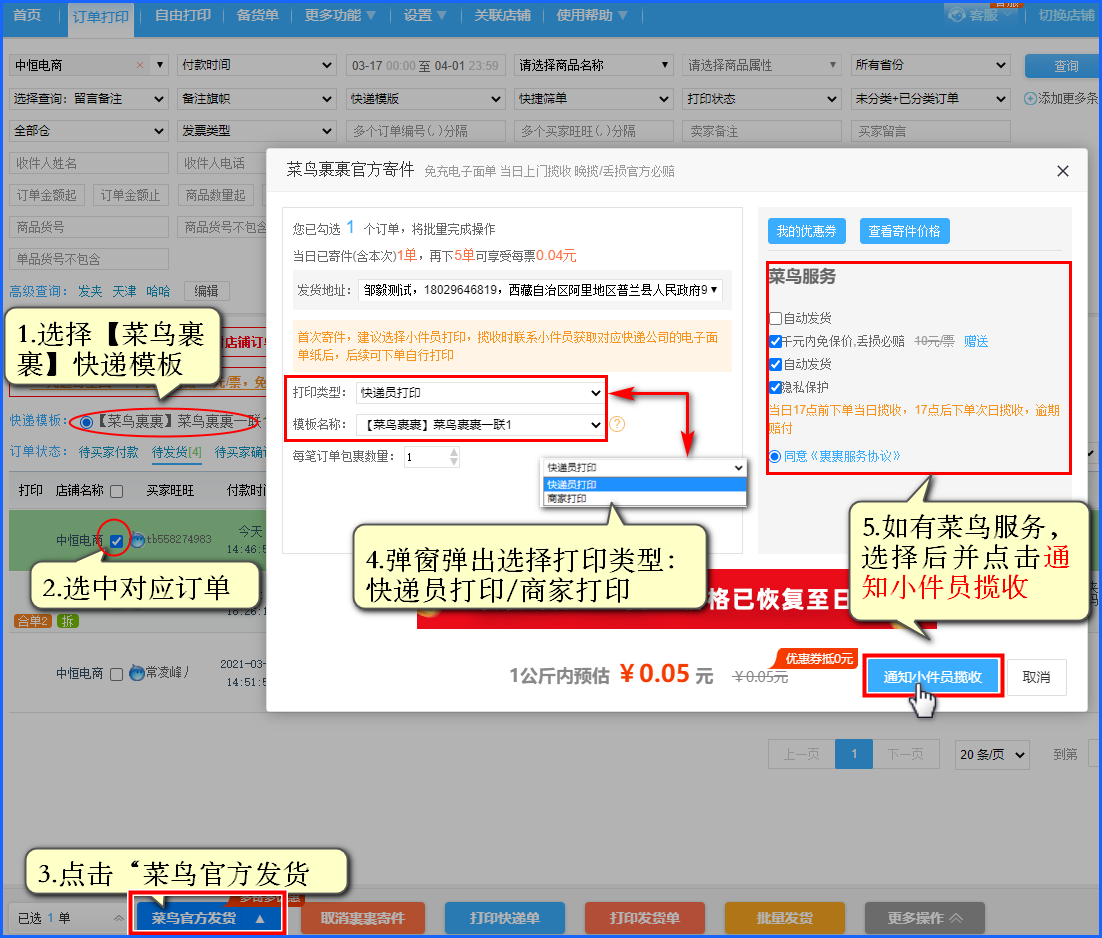
Task: Click the 菜鸟官方发货 button
Action: [x=207, y=918]
